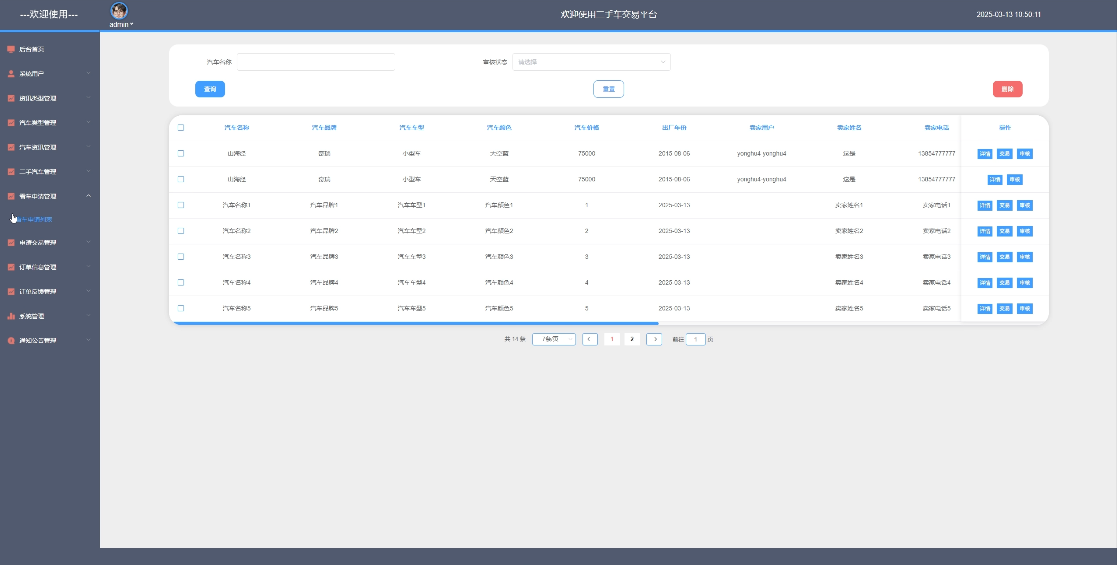Image resolution: width=1117 pixels, height=565 pixels.
Task: Click 详情 in the 汽车名称1 row
Action: (x=984, y=205)
